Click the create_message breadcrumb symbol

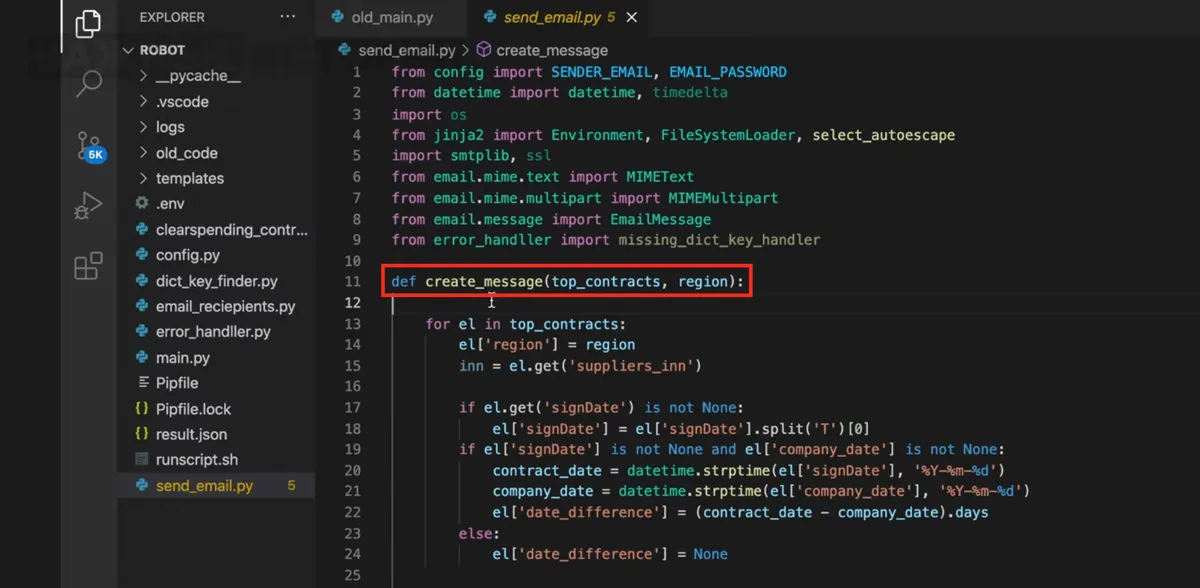click(551, 50)
